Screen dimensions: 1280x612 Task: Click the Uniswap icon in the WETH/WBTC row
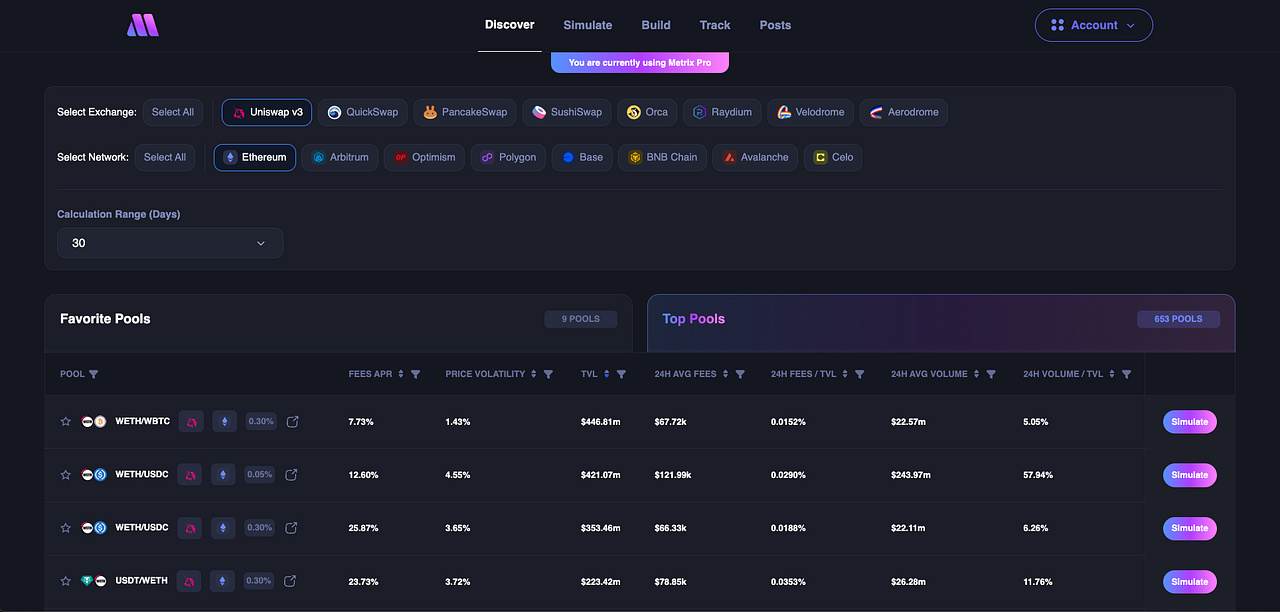[x=190, y=422]
